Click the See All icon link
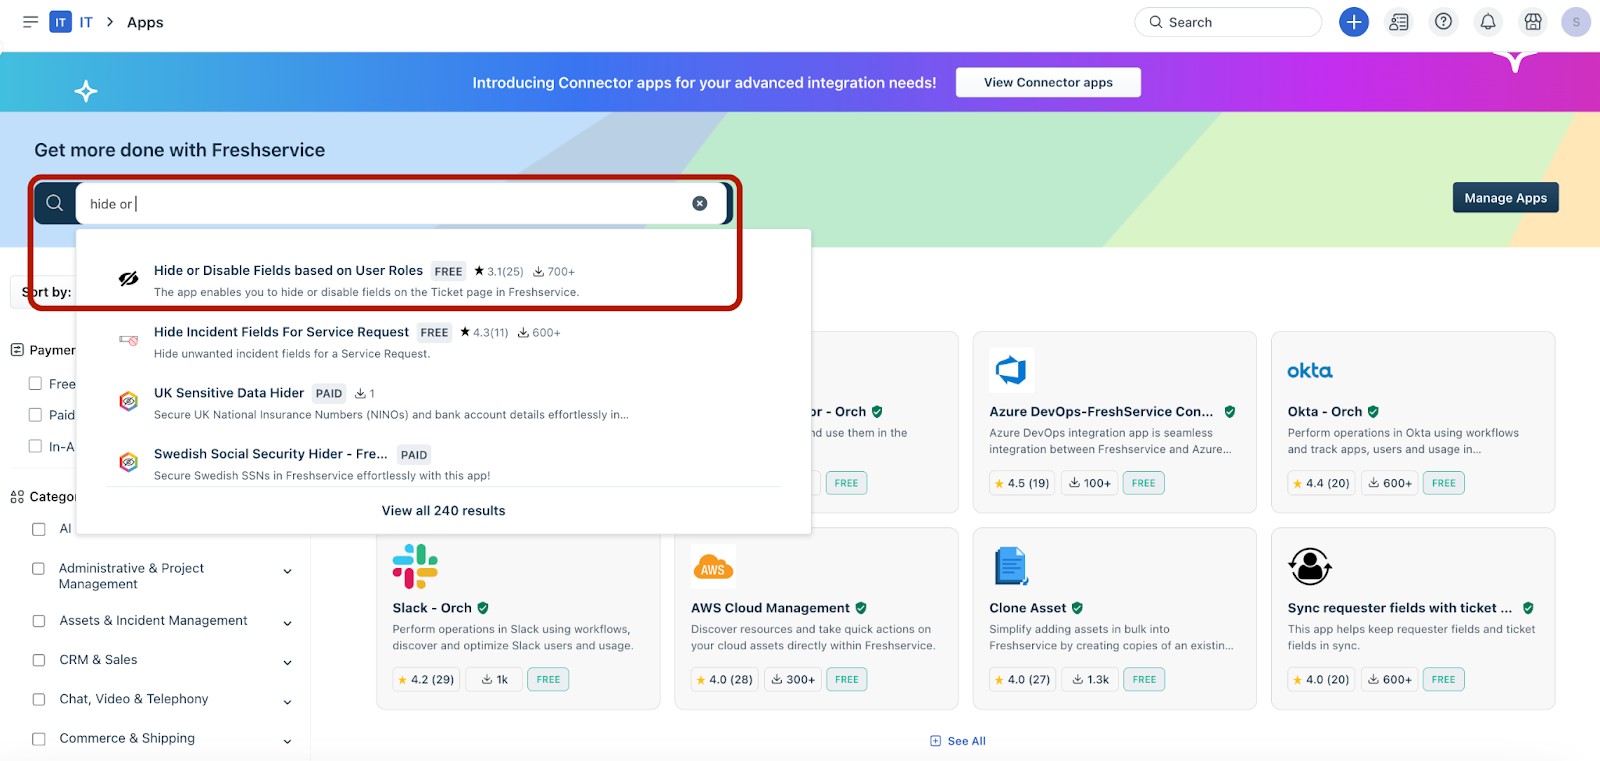Viewport: 1600px width, 761px height. (958, 741)
